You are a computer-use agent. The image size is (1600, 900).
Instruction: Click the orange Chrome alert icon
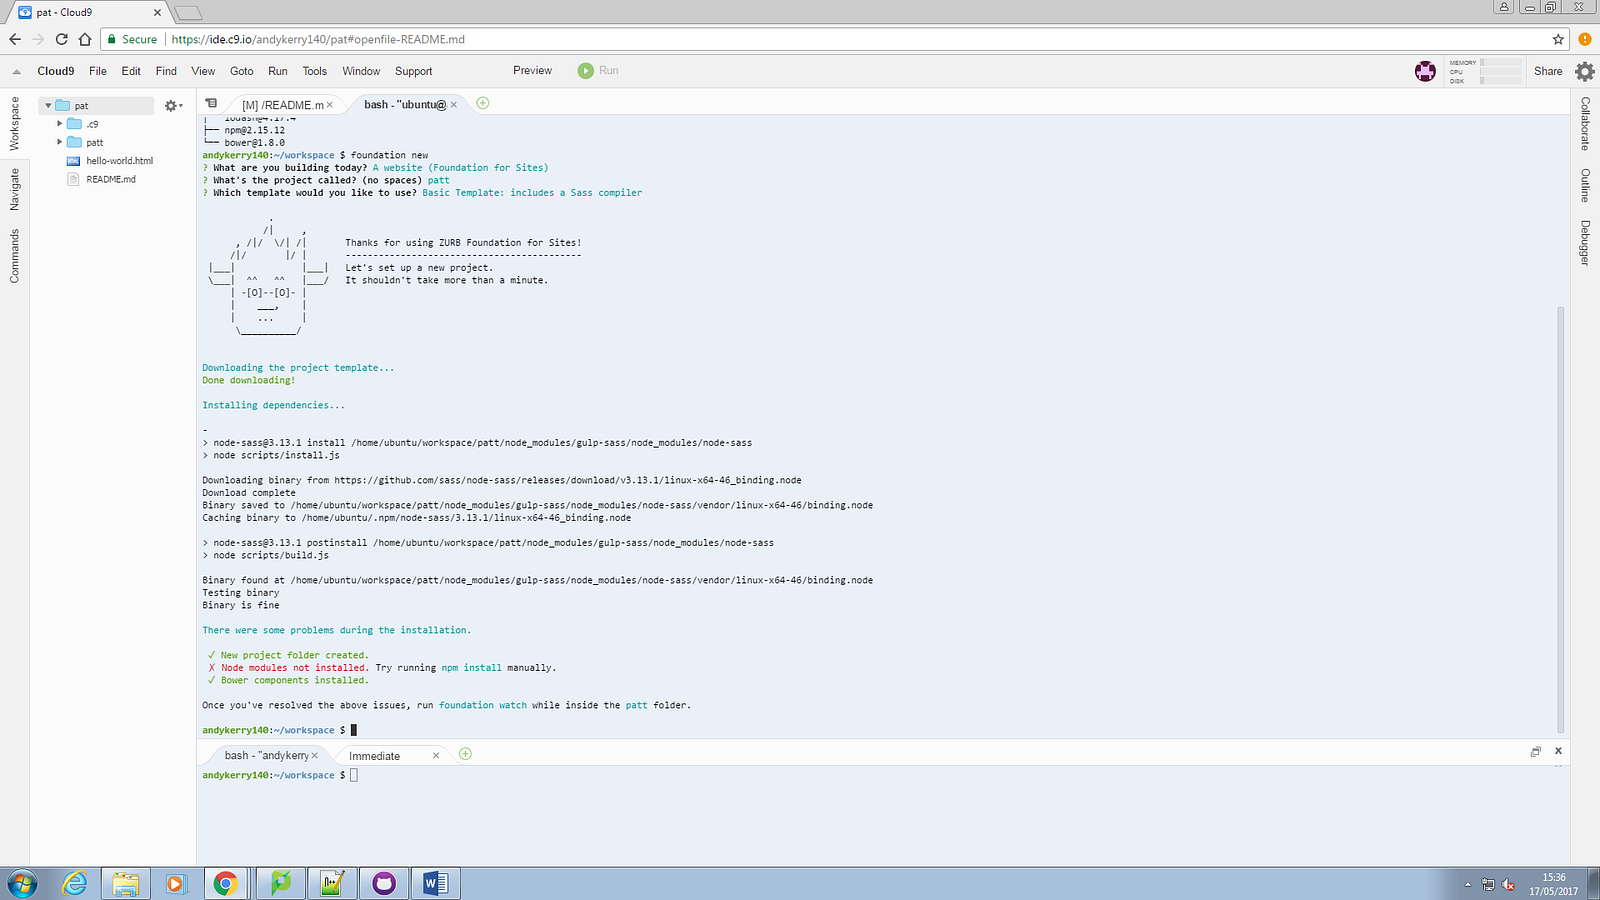click(x=1585, y=39)
